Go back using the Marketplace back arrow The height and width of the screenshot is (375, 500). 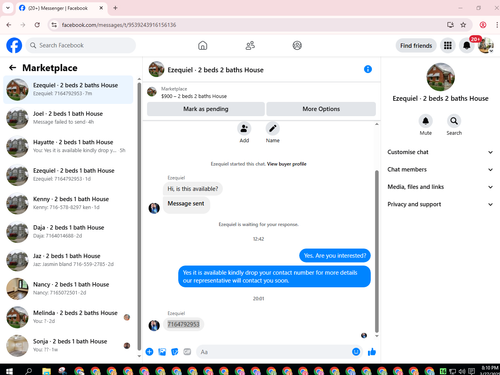click(13, 68)
